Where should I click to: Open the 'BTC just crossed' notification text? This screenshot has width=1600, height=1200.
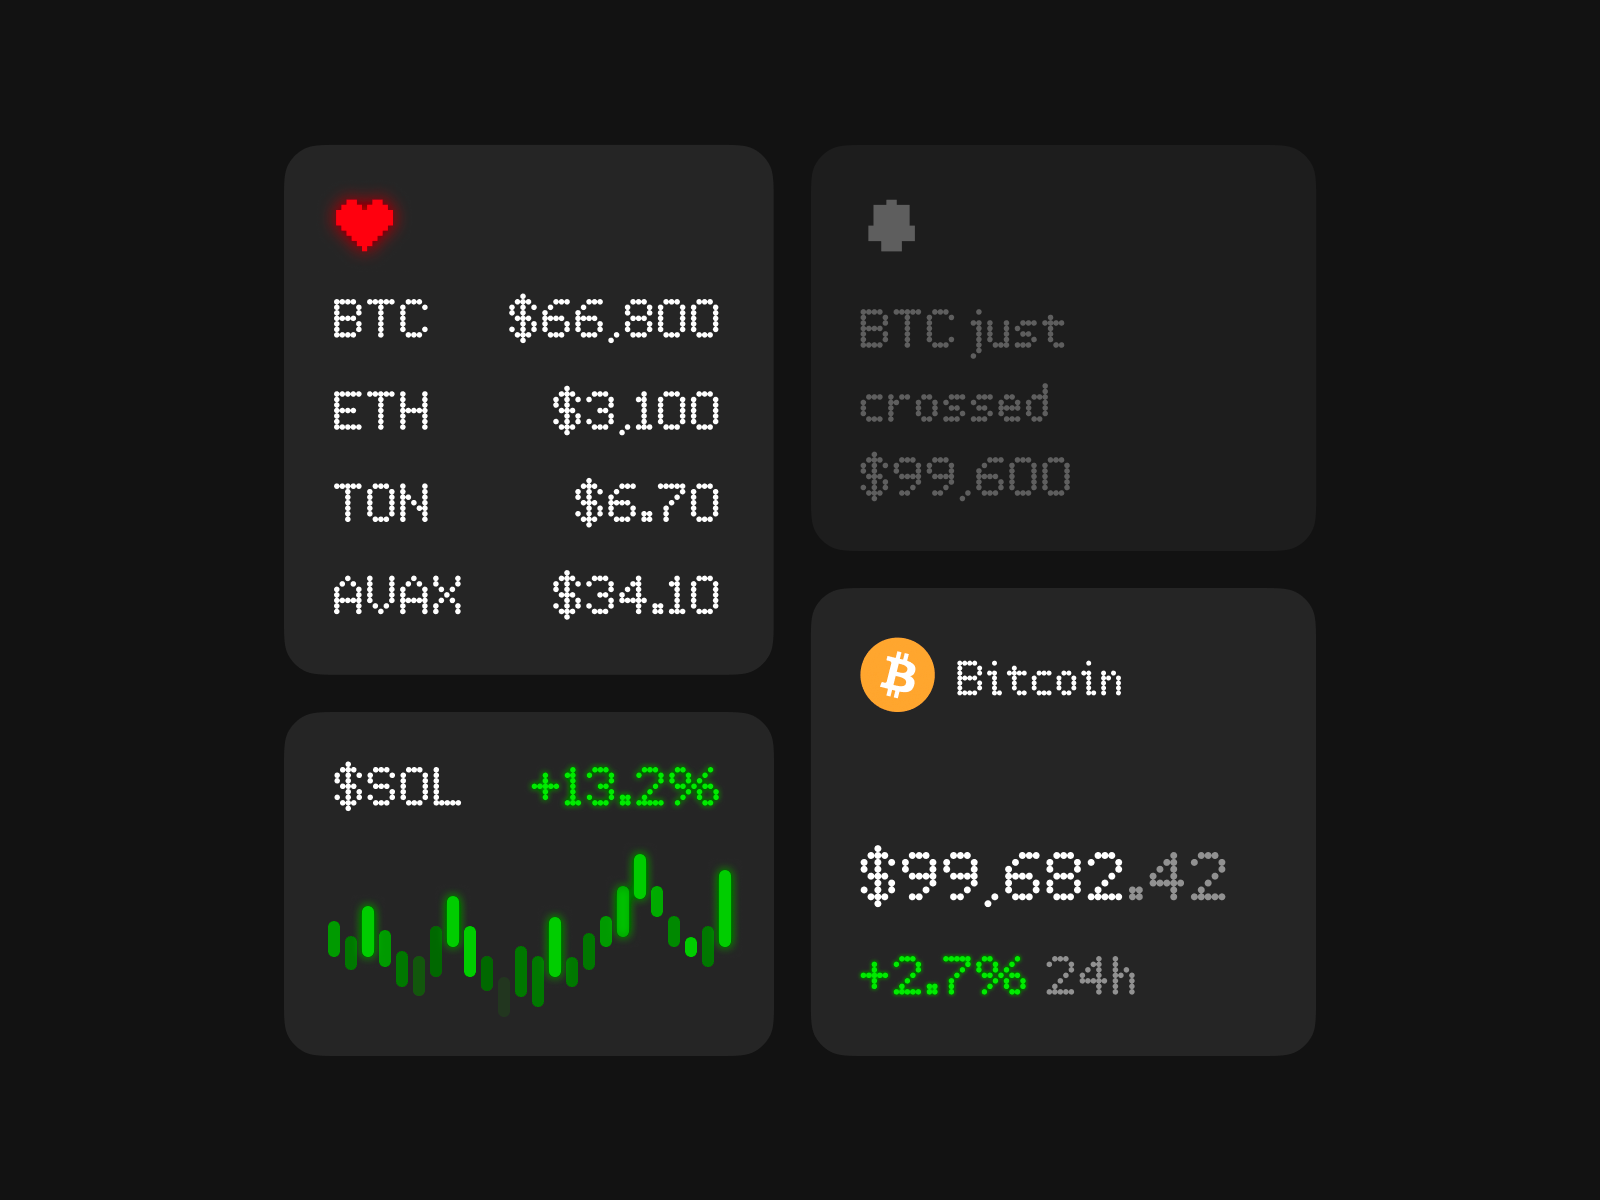(960, 367)
